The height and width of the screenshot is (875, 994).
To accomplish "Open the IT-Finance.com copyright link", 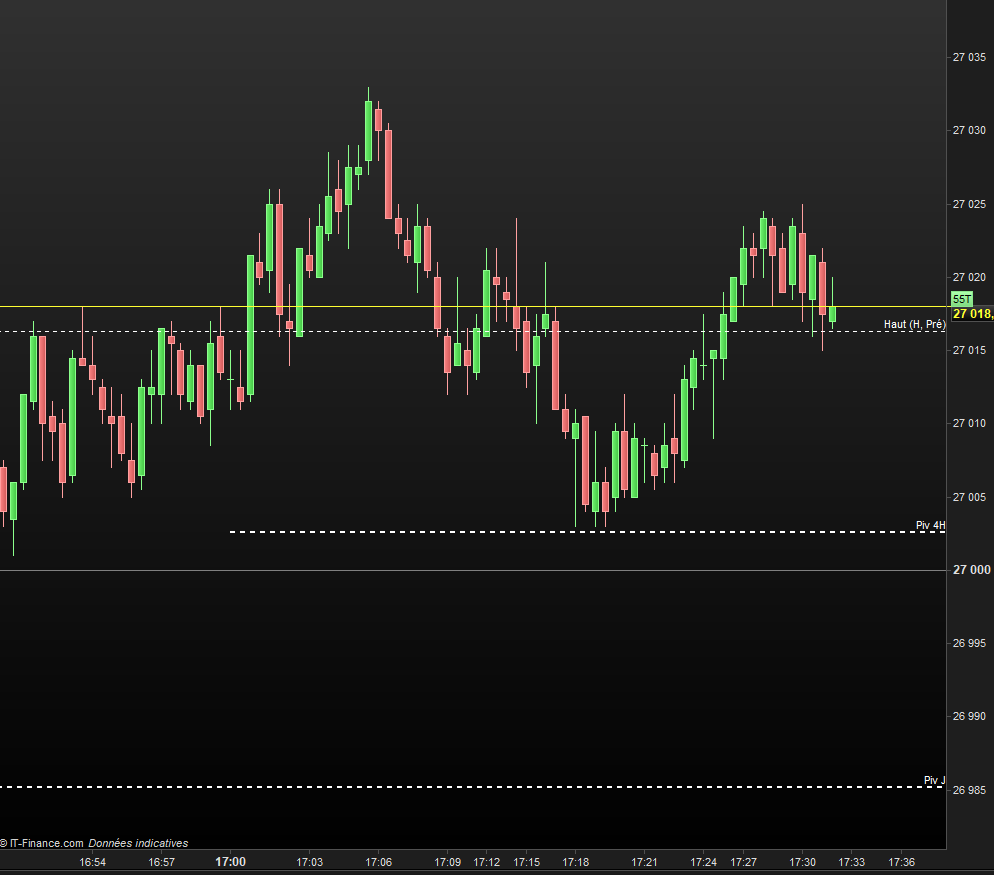I will coord(42,843).
